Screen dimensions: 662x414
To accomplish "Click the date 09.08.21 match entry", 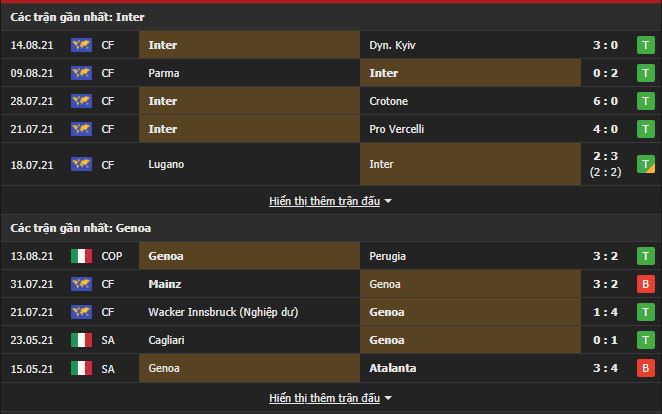I will tap(31, 73).
